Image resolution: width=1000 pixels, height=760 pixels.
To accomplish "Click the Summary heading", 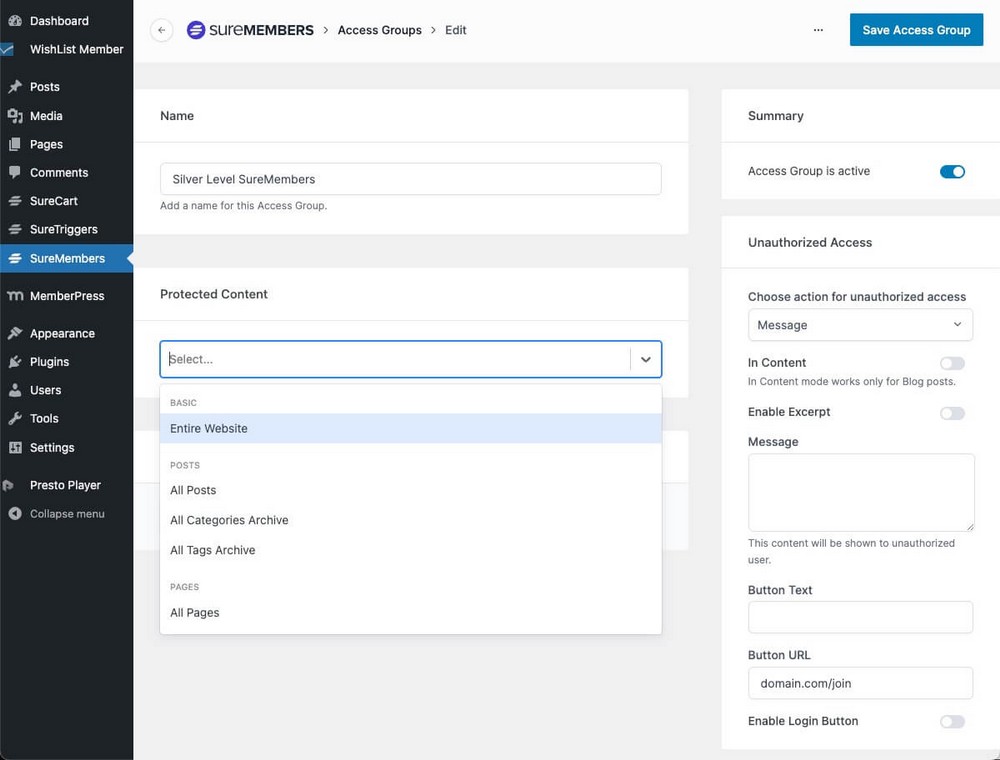I will (x=776, y=116).
